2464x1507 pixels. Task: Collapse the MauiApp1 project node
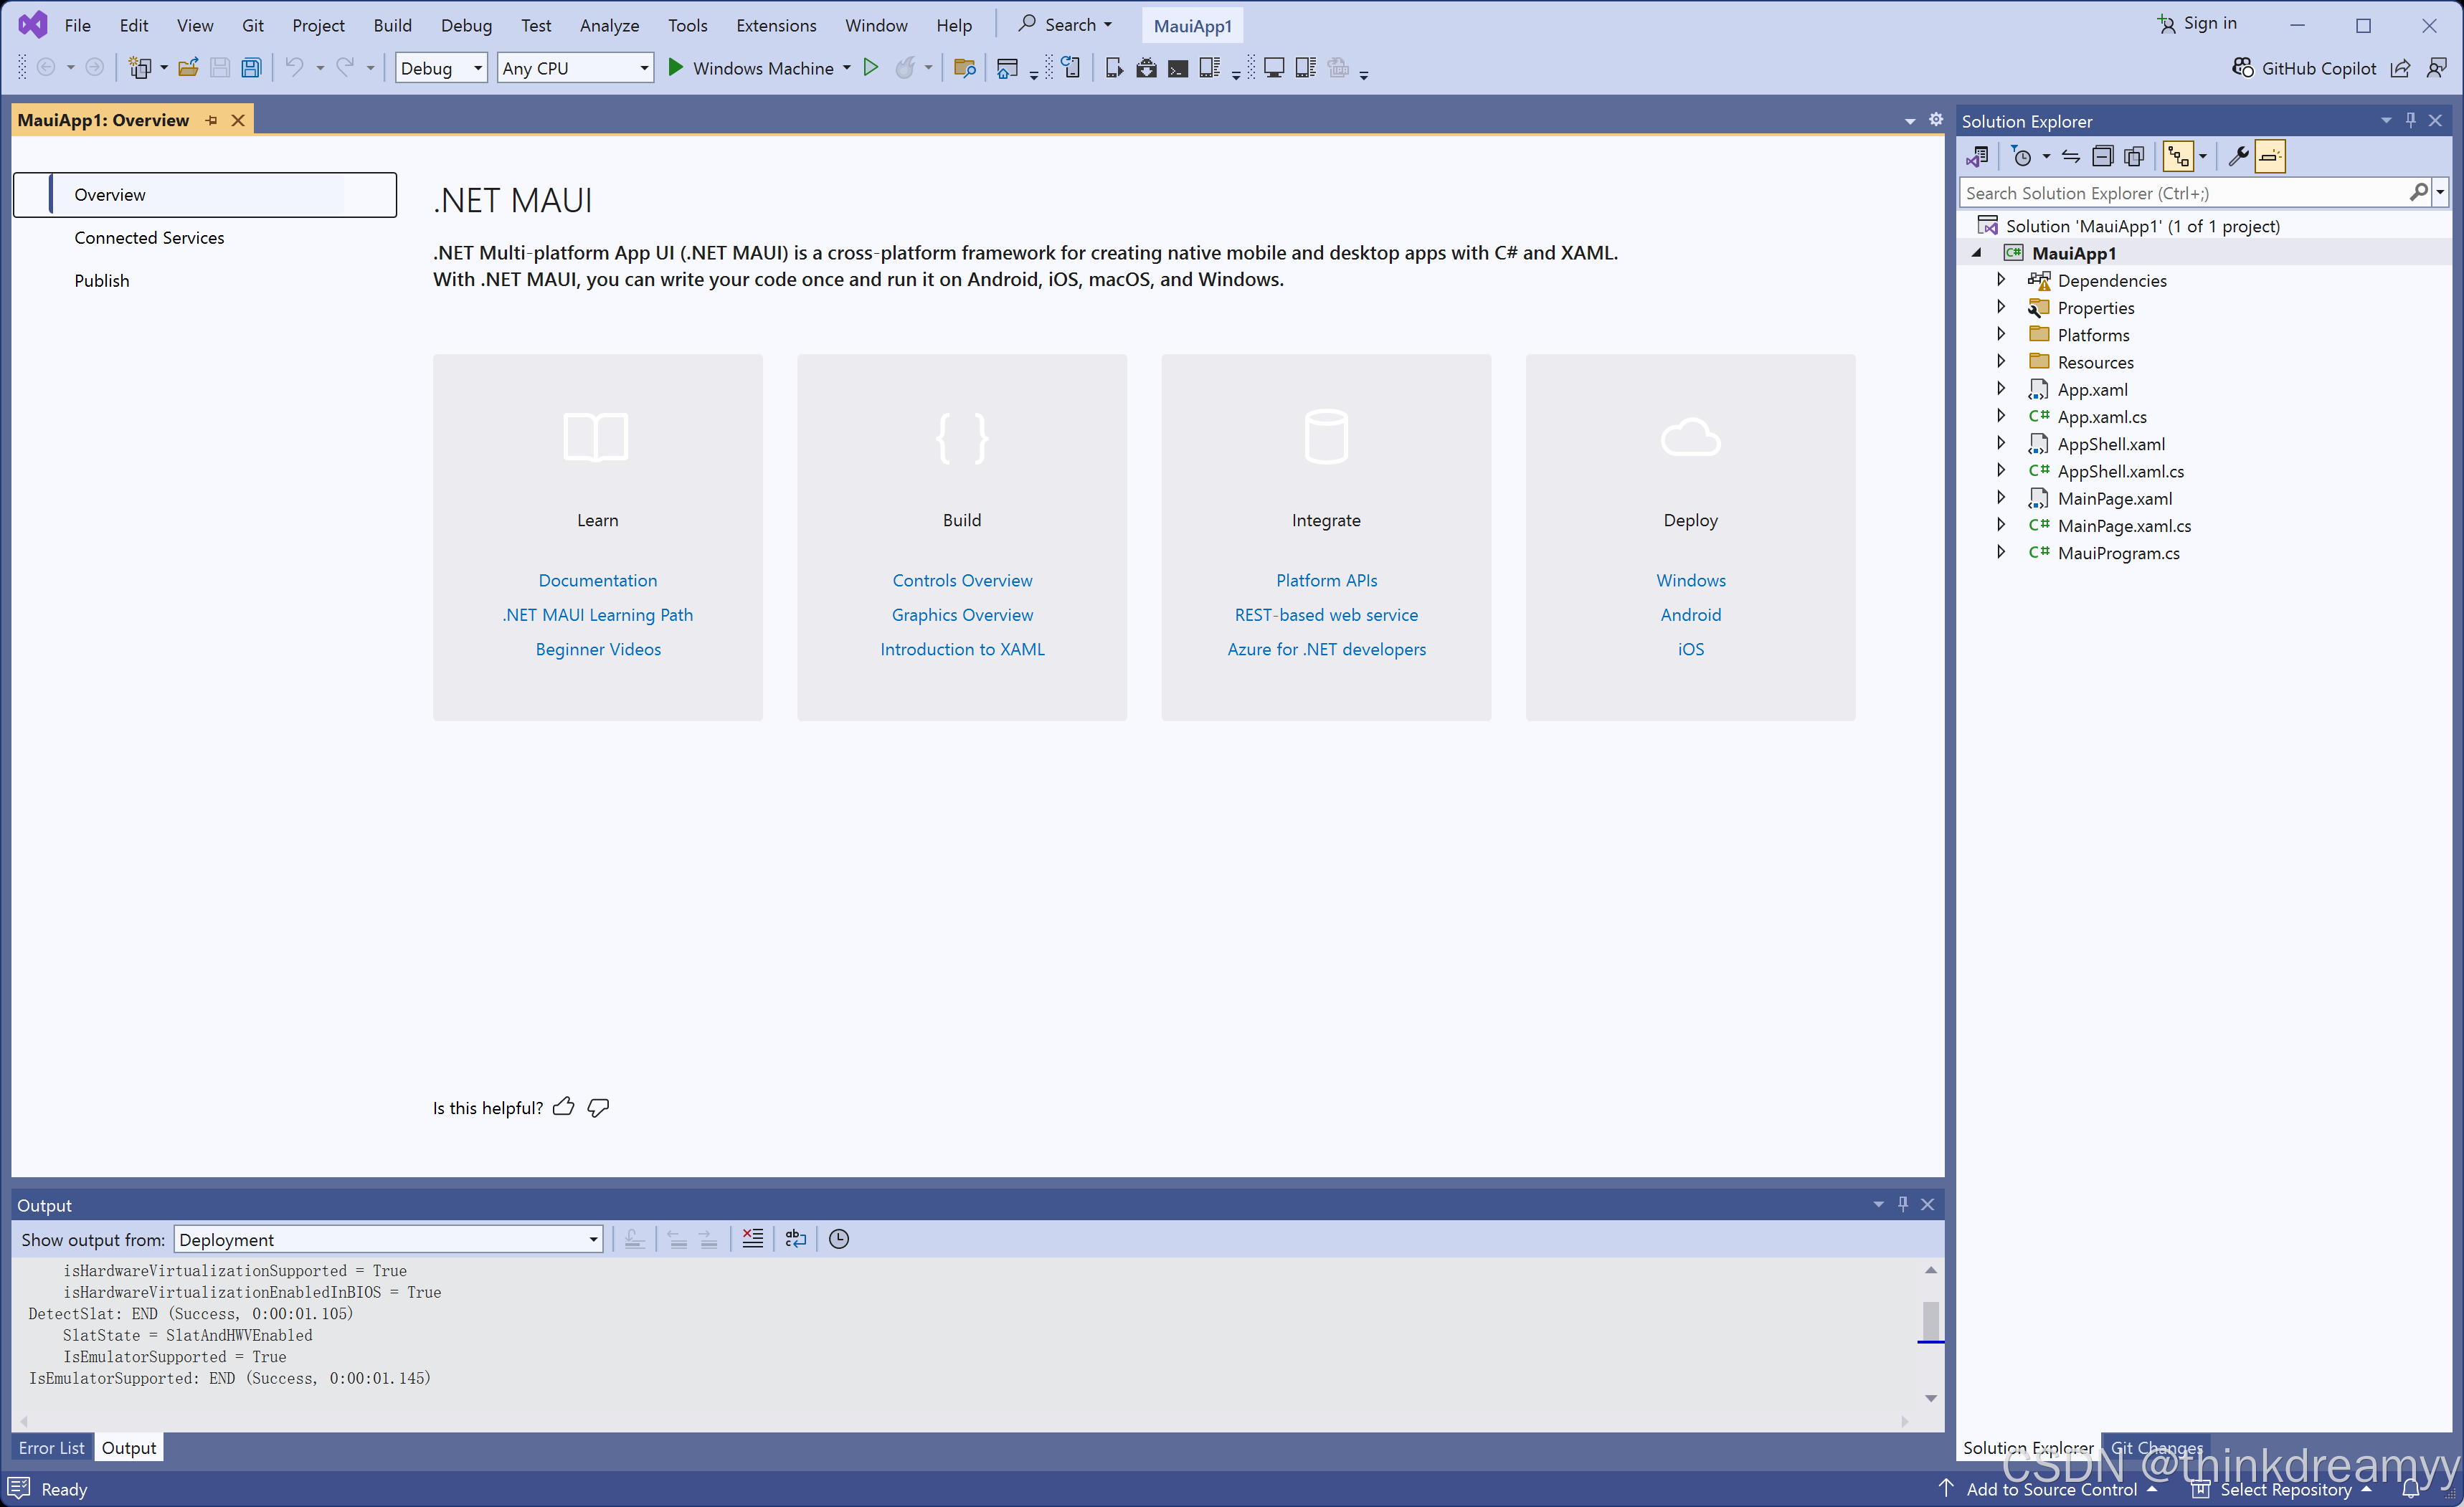tap(1977, 253)
